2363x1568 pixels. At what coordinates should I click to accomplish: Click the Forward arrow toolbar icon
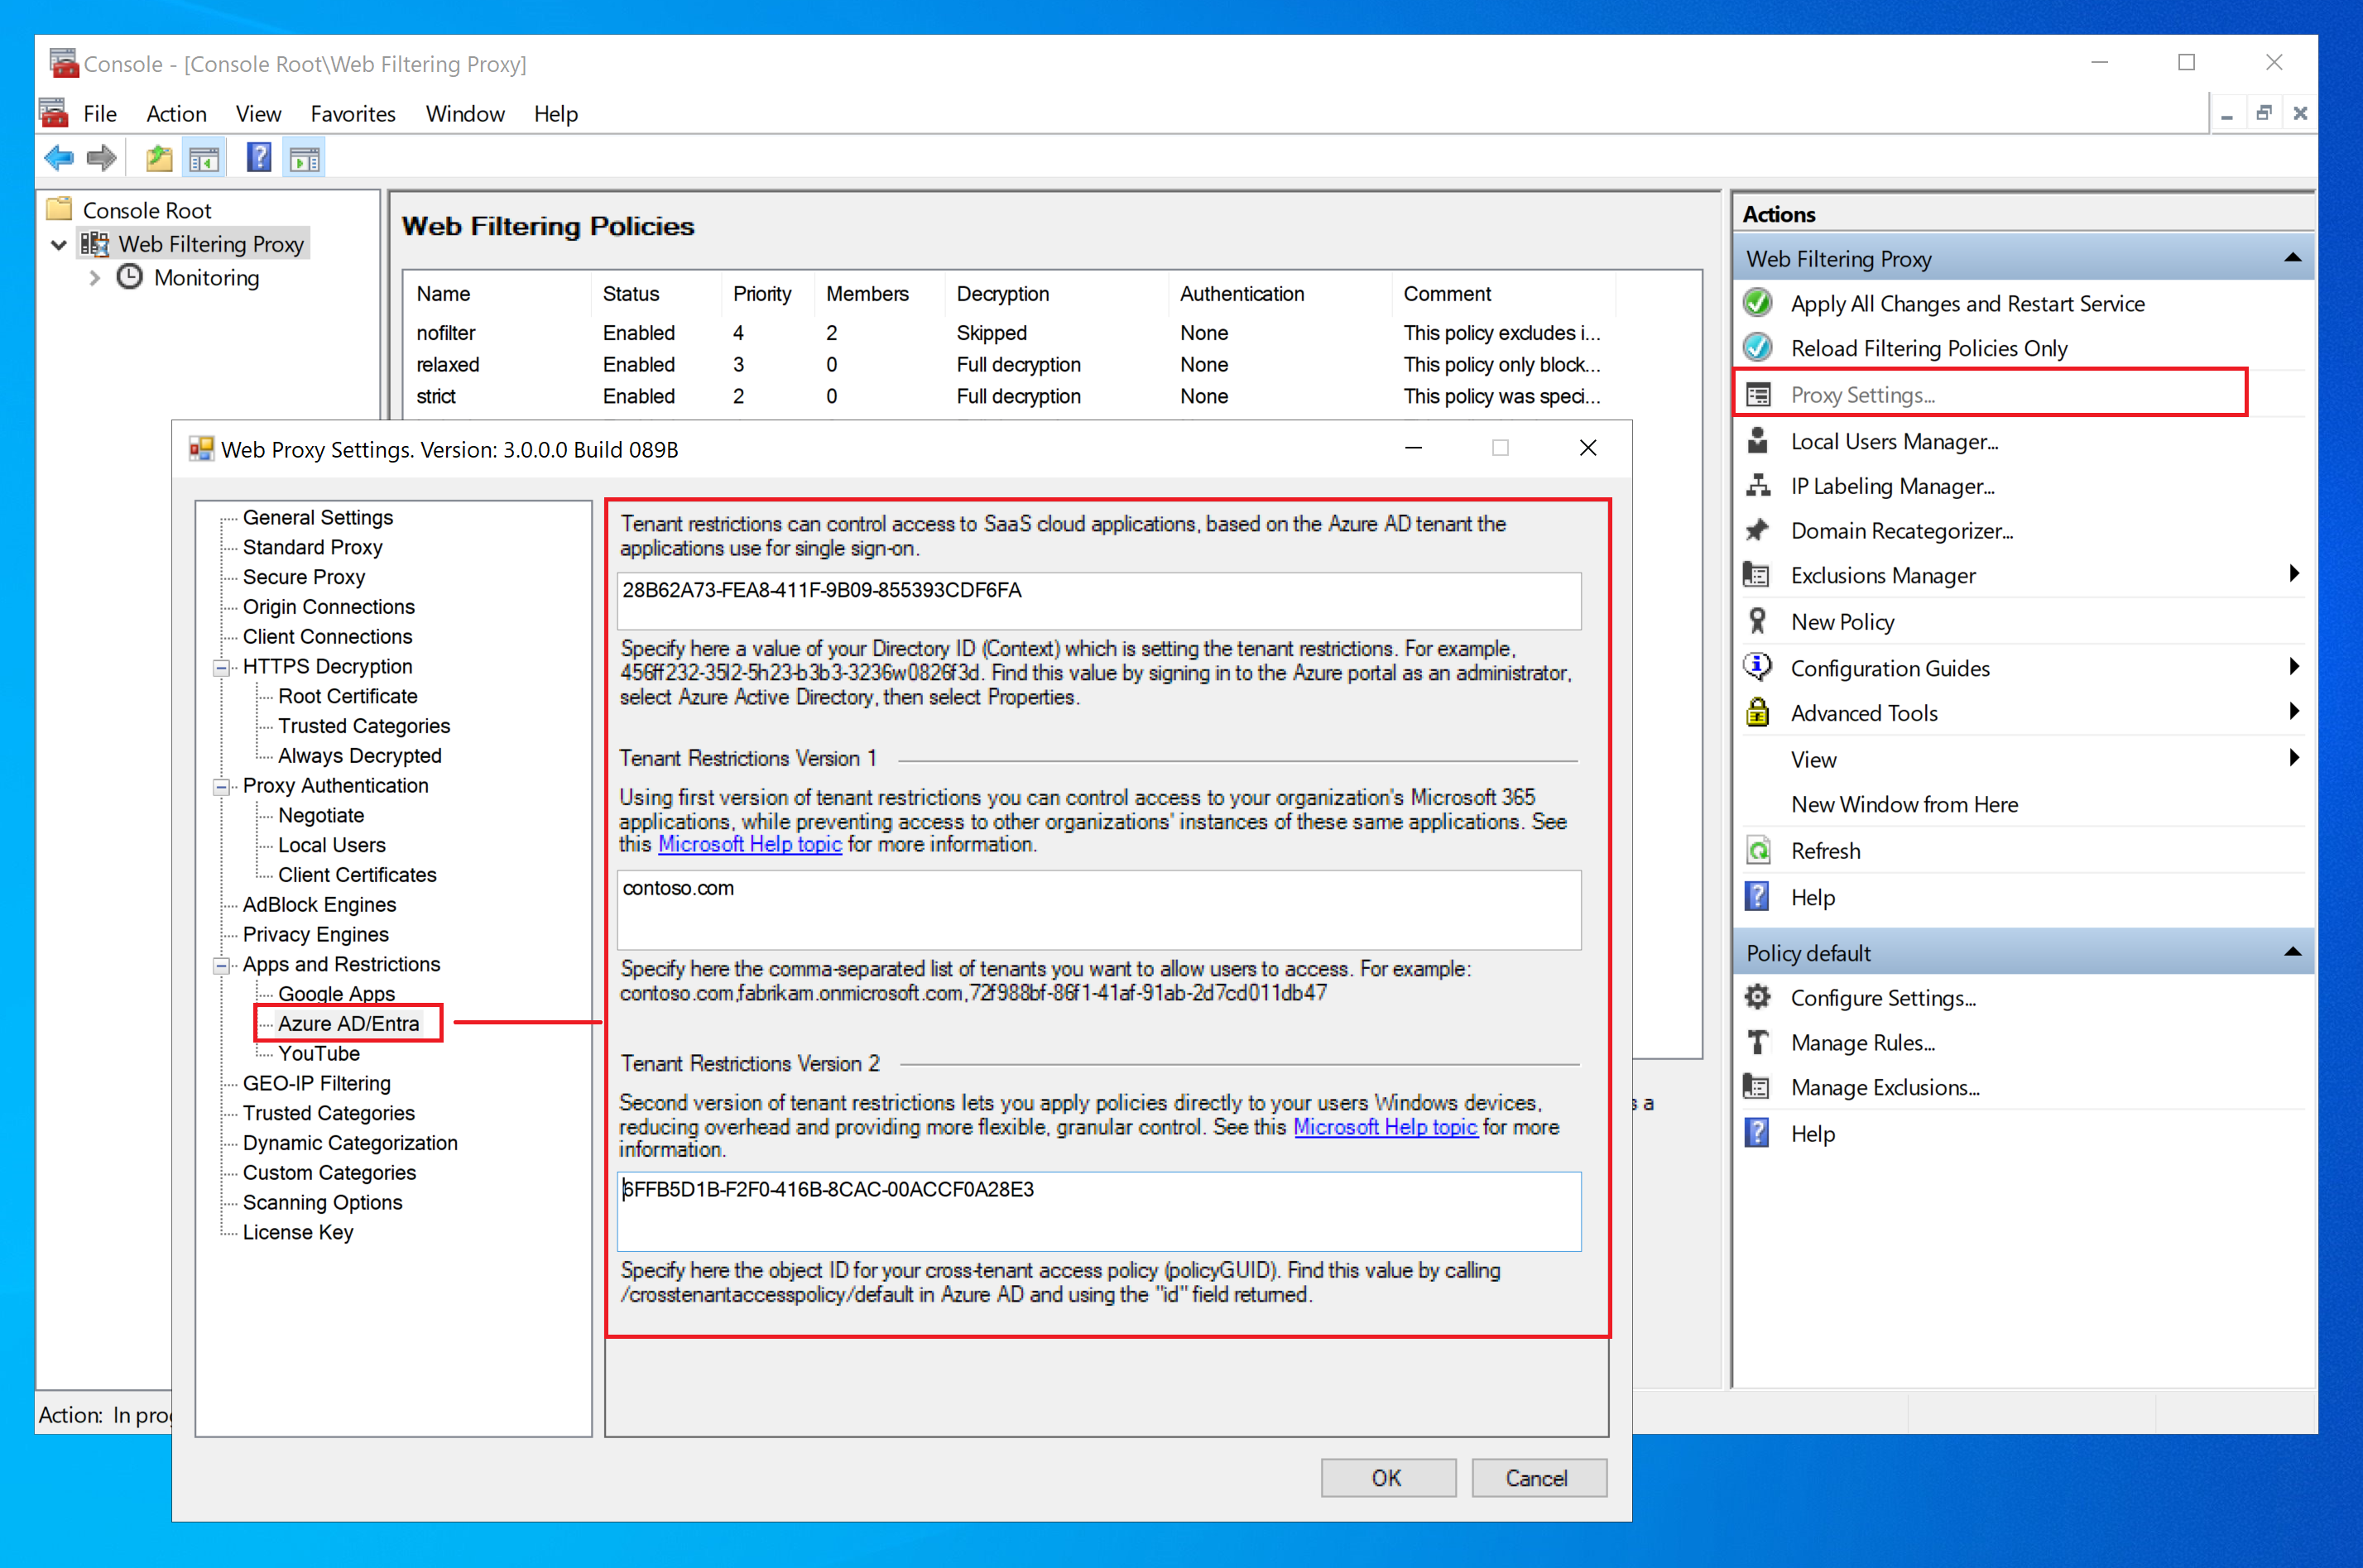point(102,158)
